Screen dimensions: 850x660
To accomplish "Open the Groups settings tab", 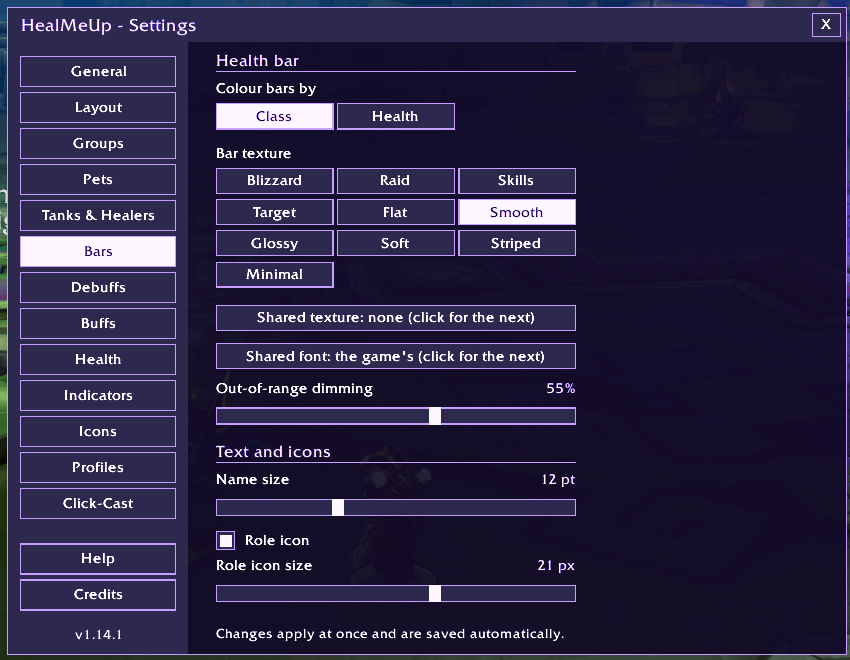I will coord(98,144).
